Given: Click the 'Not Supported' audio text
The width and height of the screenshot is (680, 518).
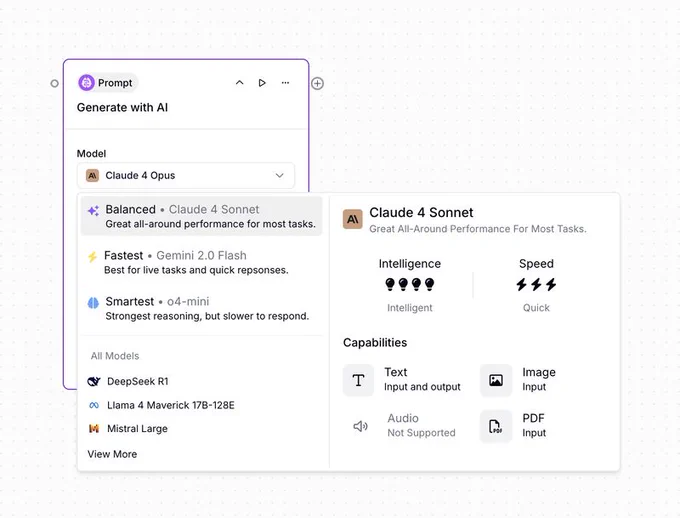Looking at the screenshot, I should point(422,433).
